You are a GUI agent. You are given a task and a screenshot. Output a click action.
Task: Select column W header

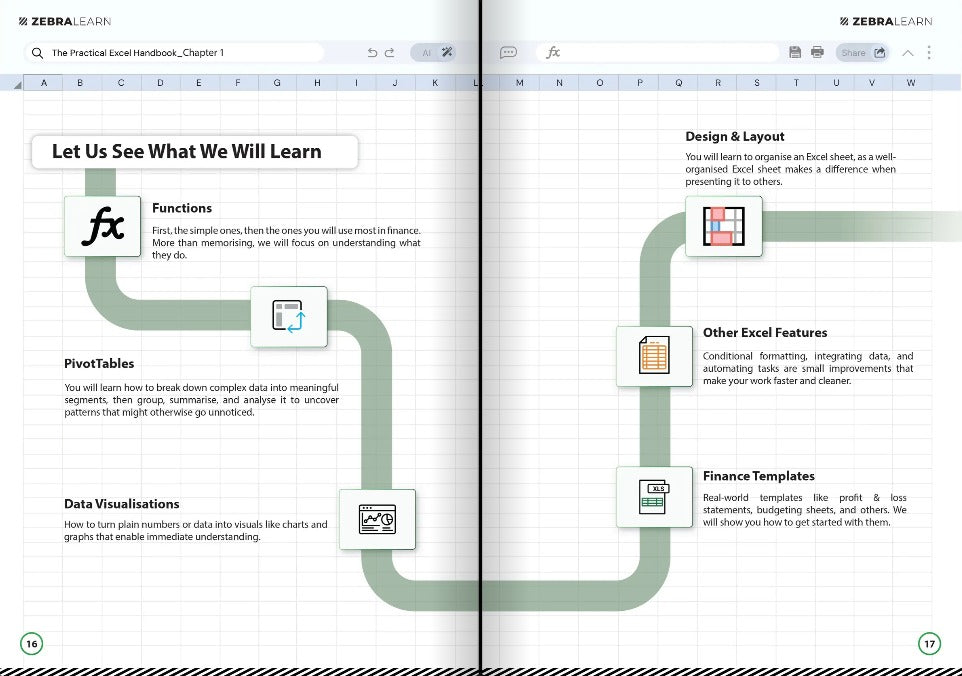tap(911, 82)
